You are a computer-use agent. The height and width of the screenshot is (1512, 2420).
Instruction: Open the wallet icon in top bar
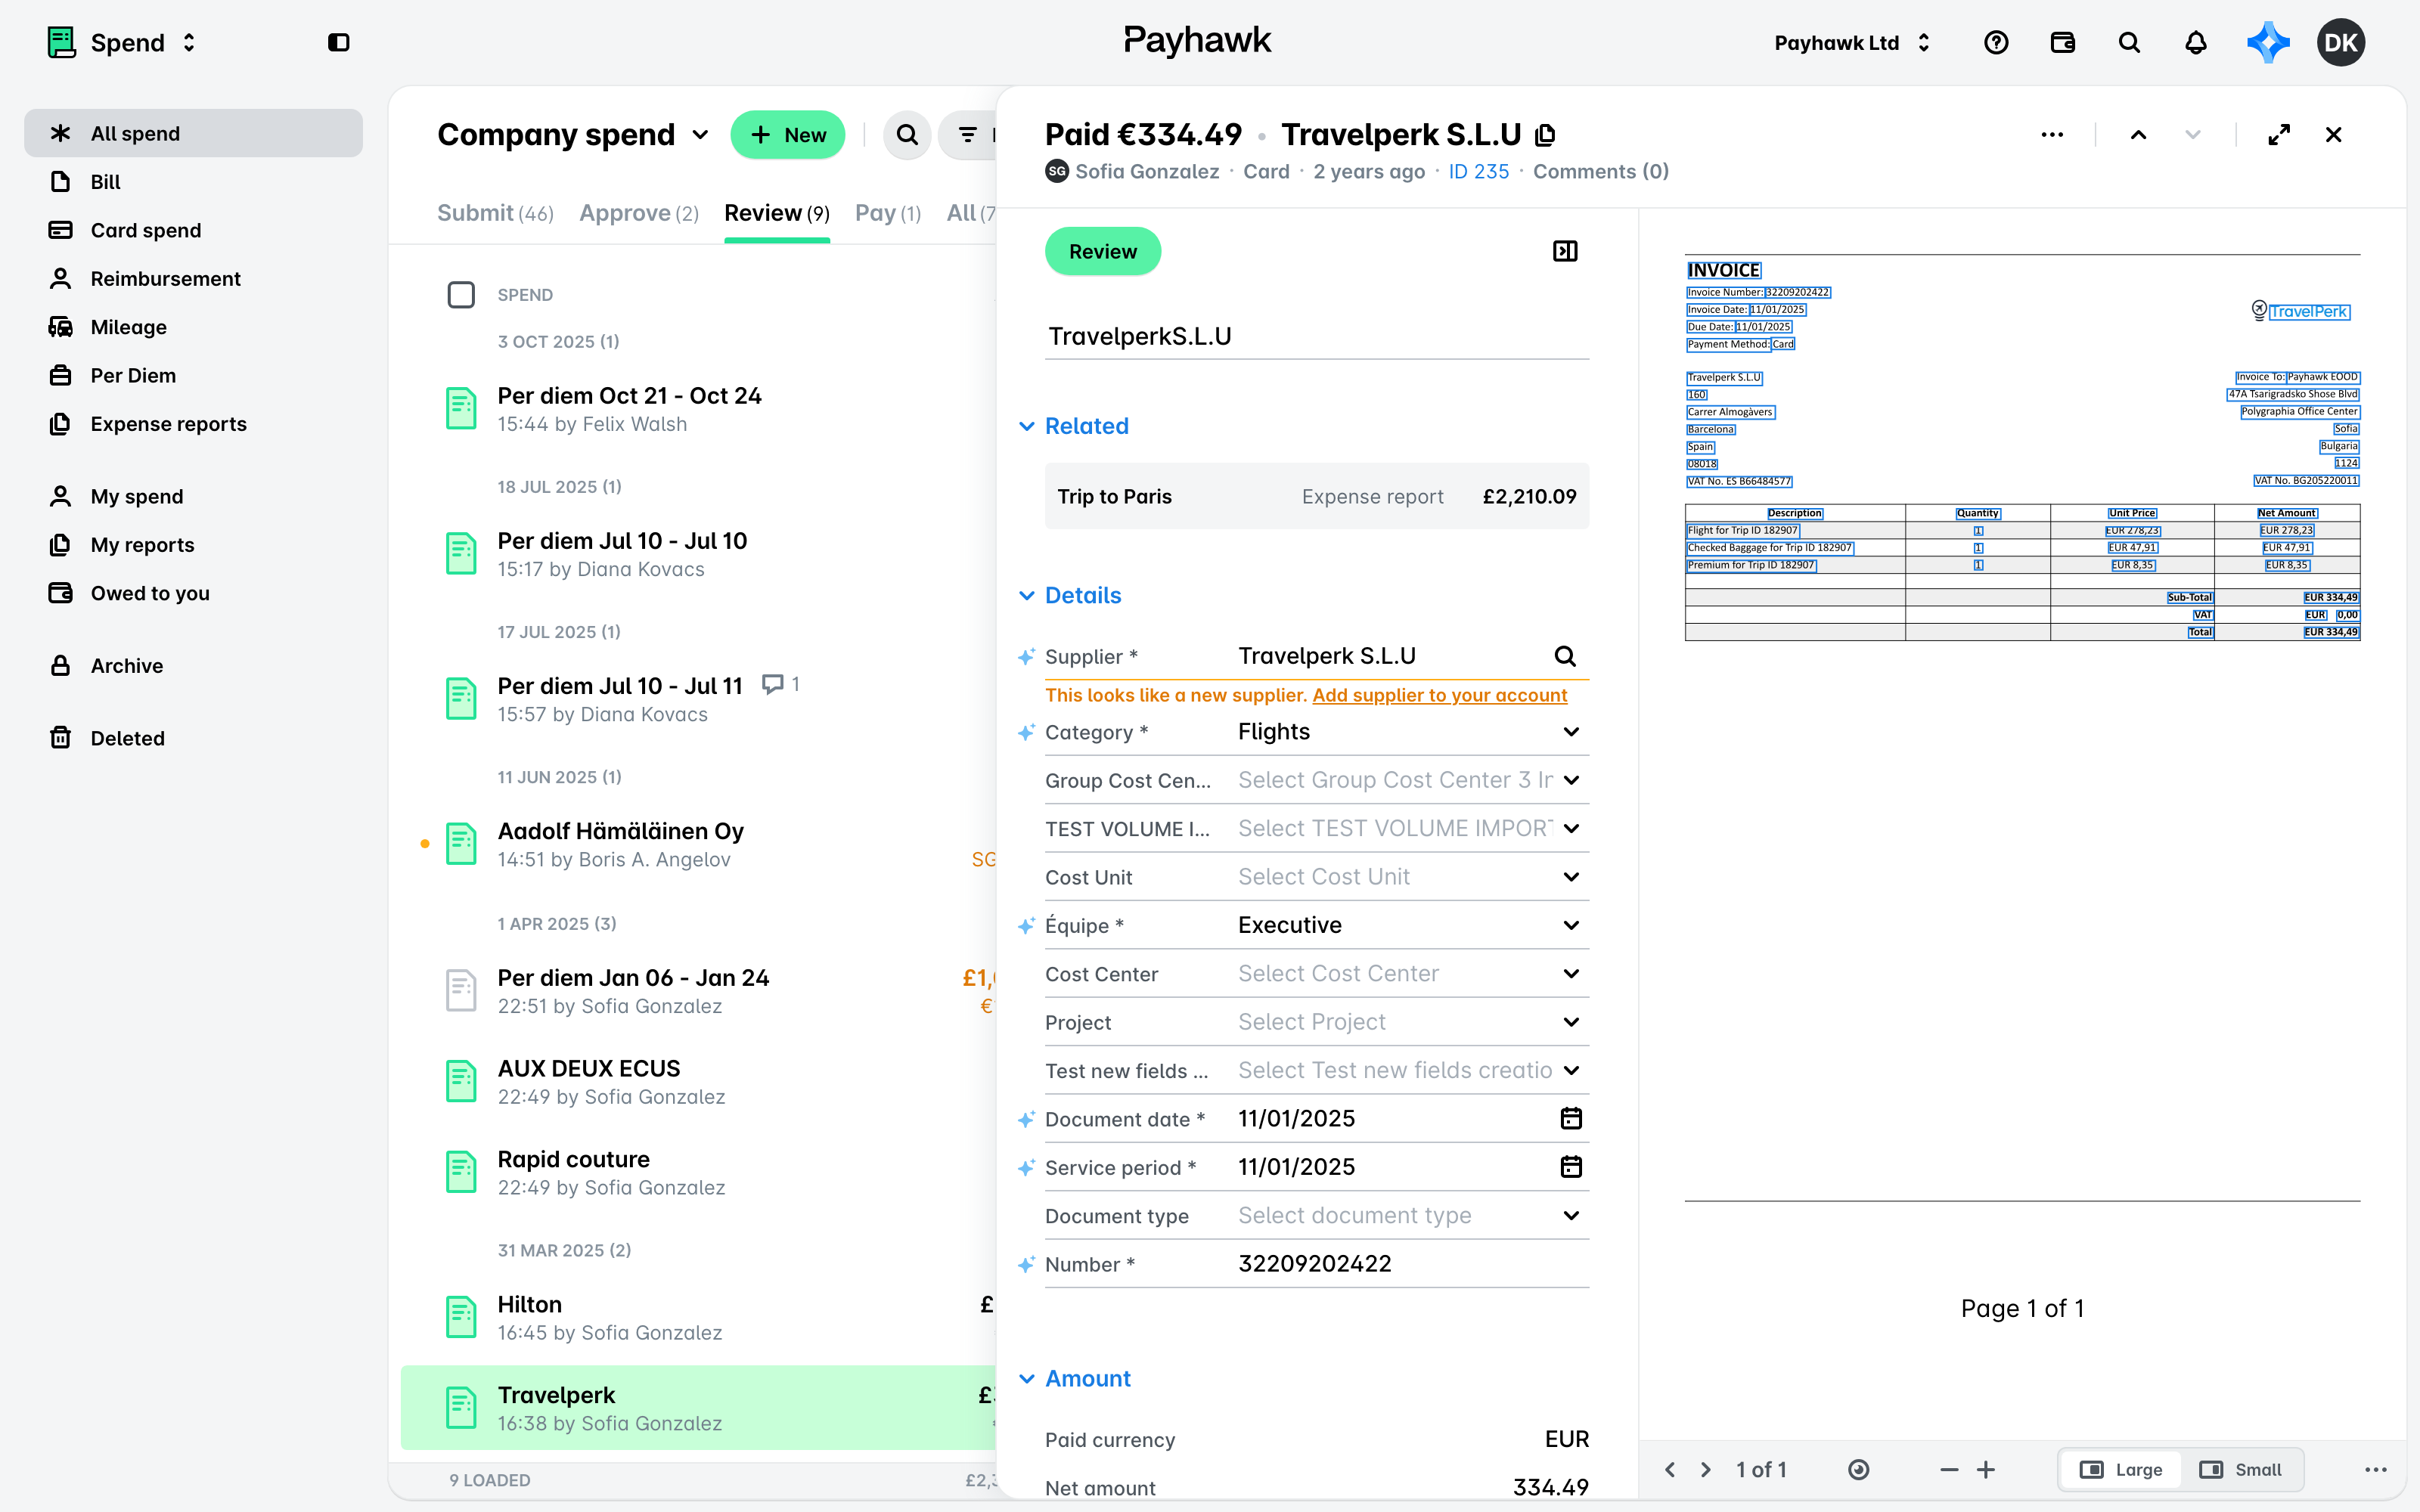coord(2063,42)
